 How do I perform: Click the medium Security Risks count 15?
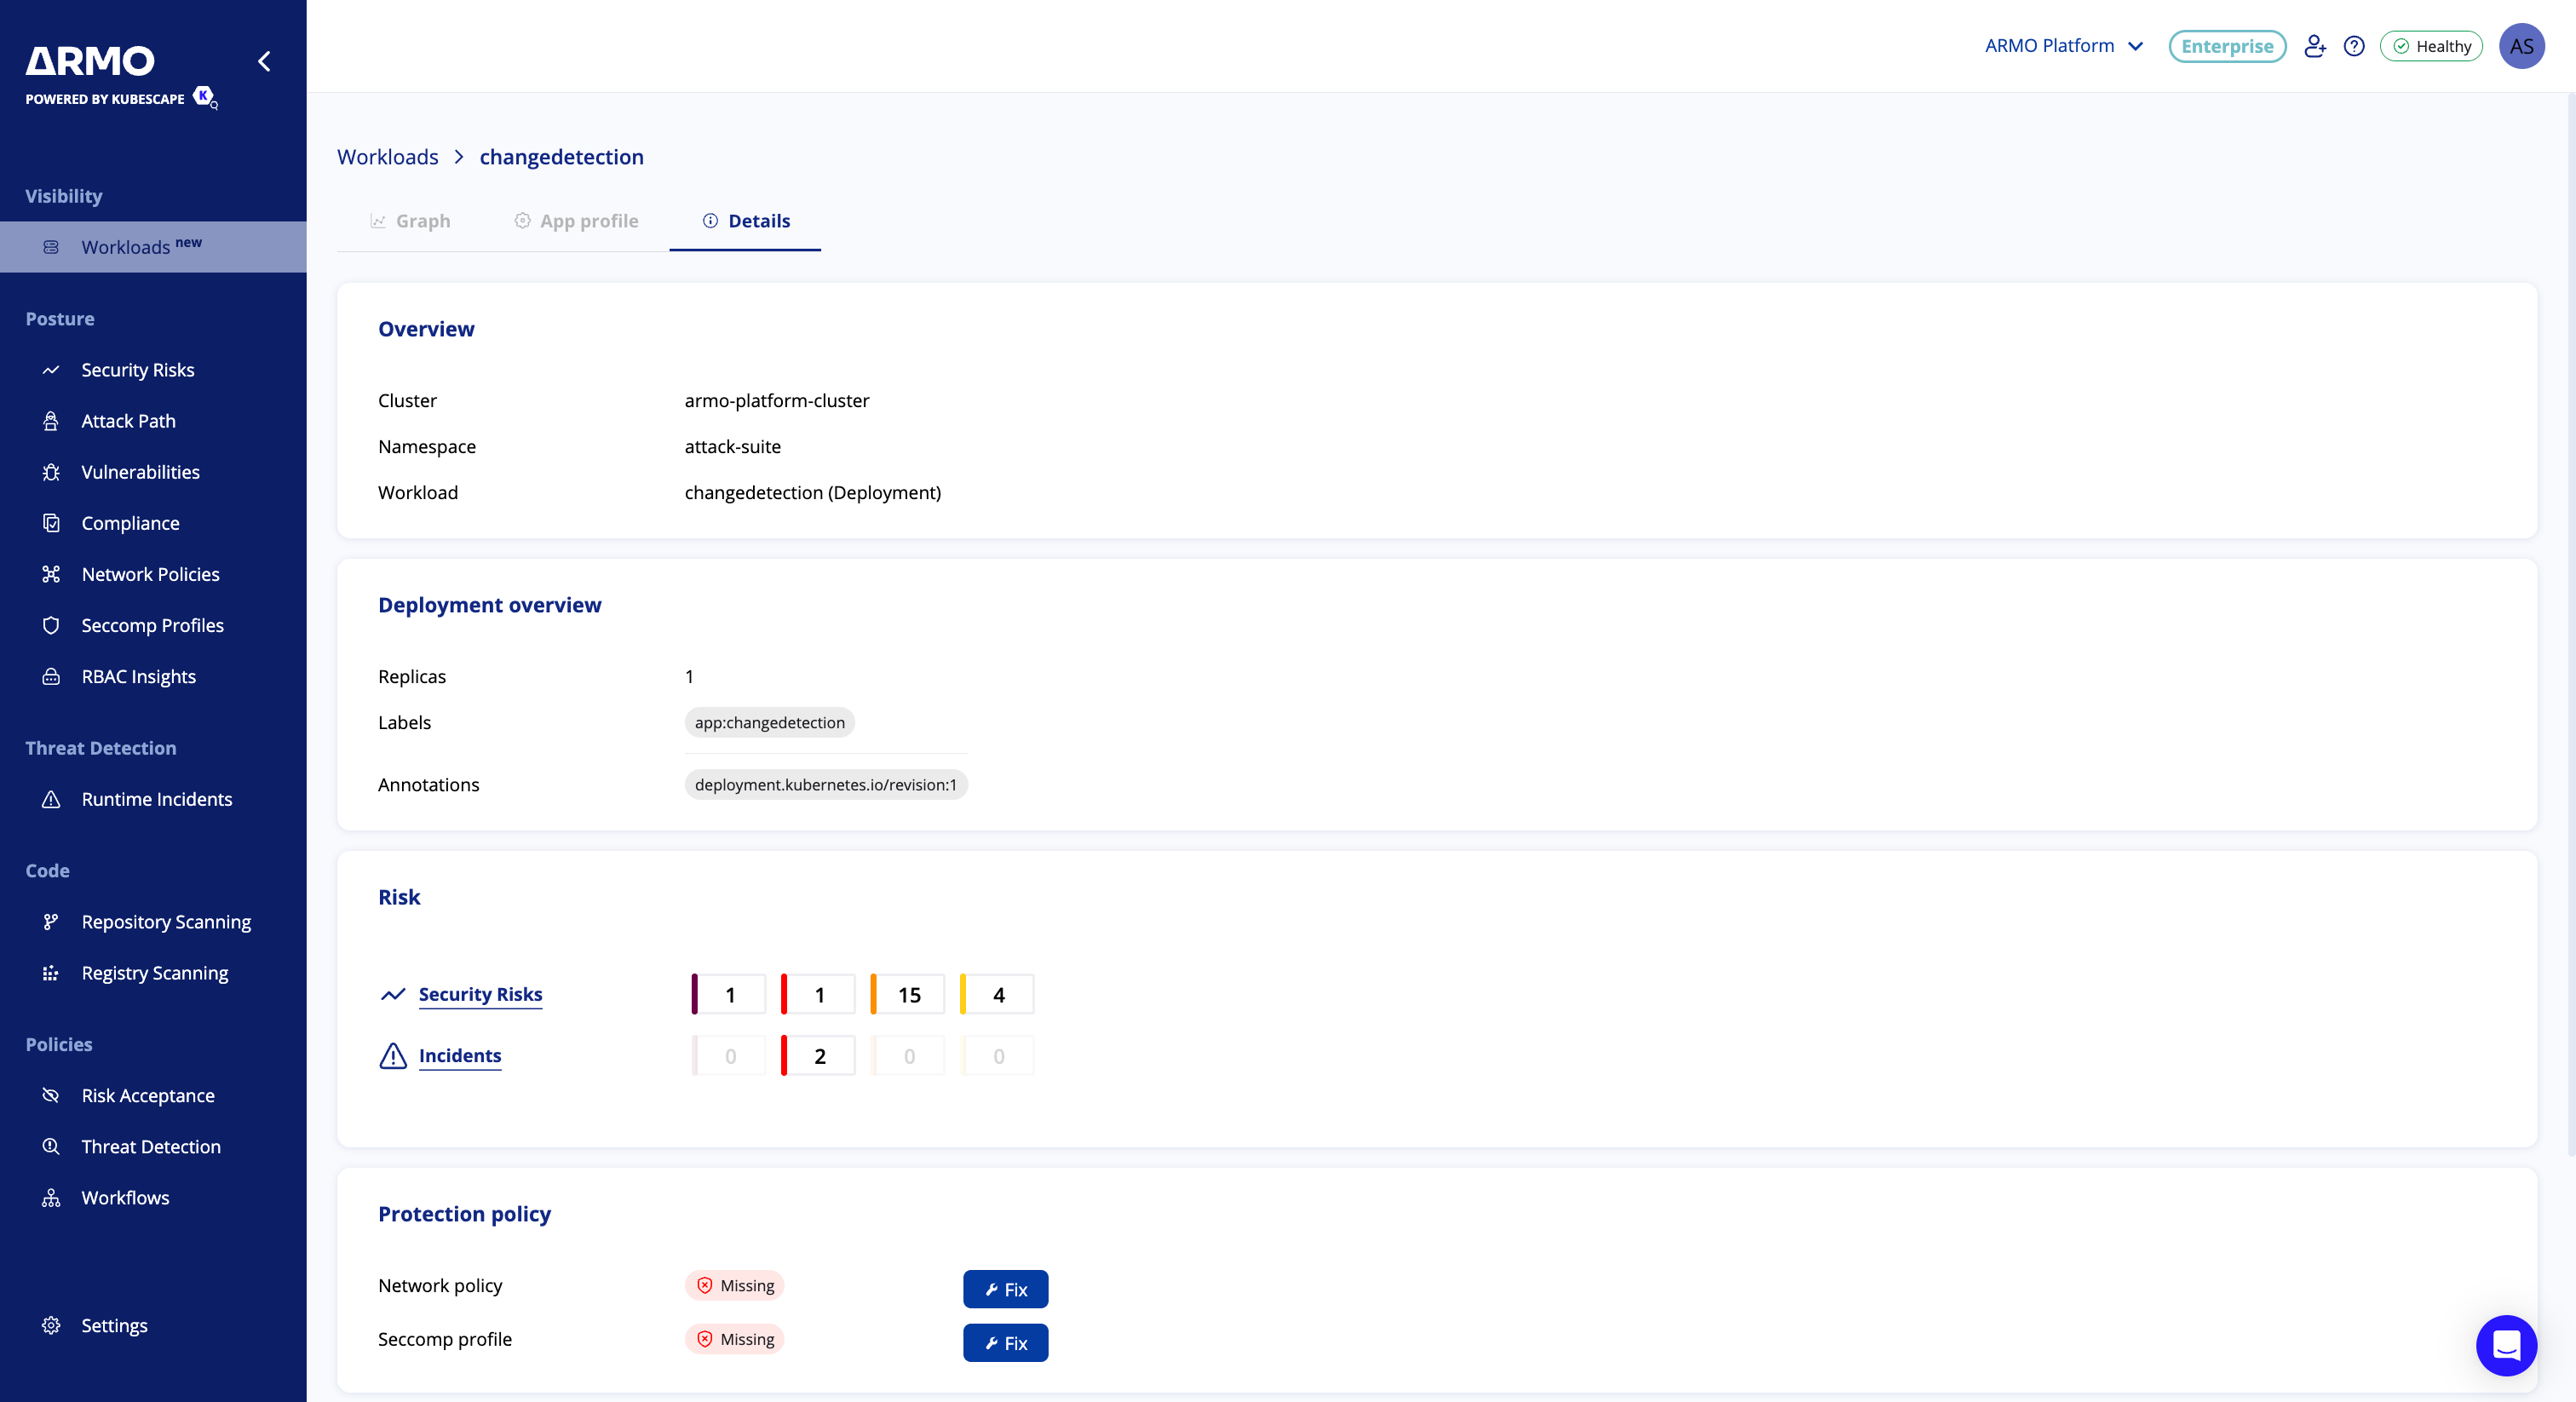908,994
